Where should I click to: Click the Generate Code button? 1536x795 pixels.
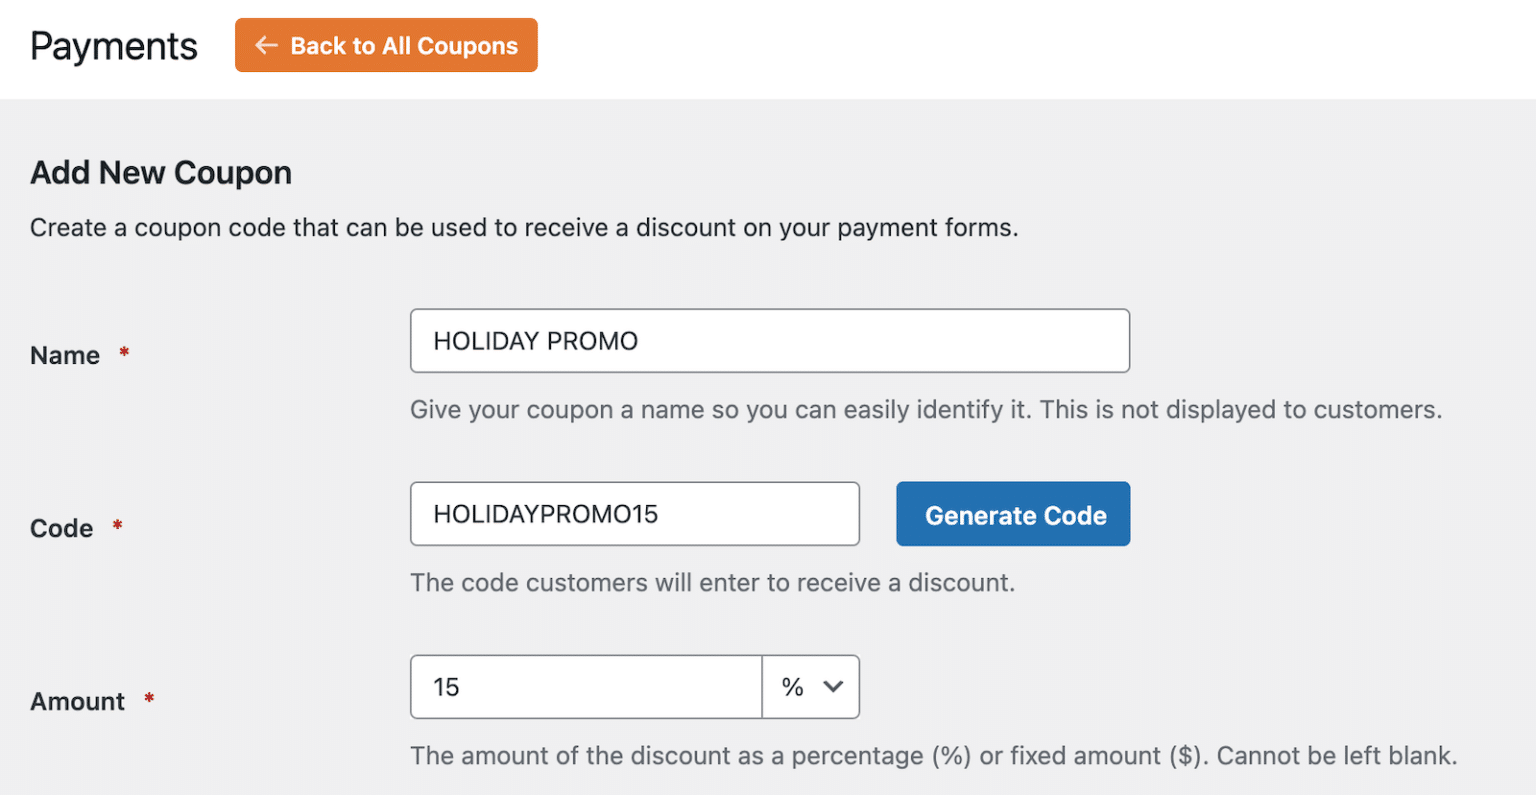(1013, 514)
